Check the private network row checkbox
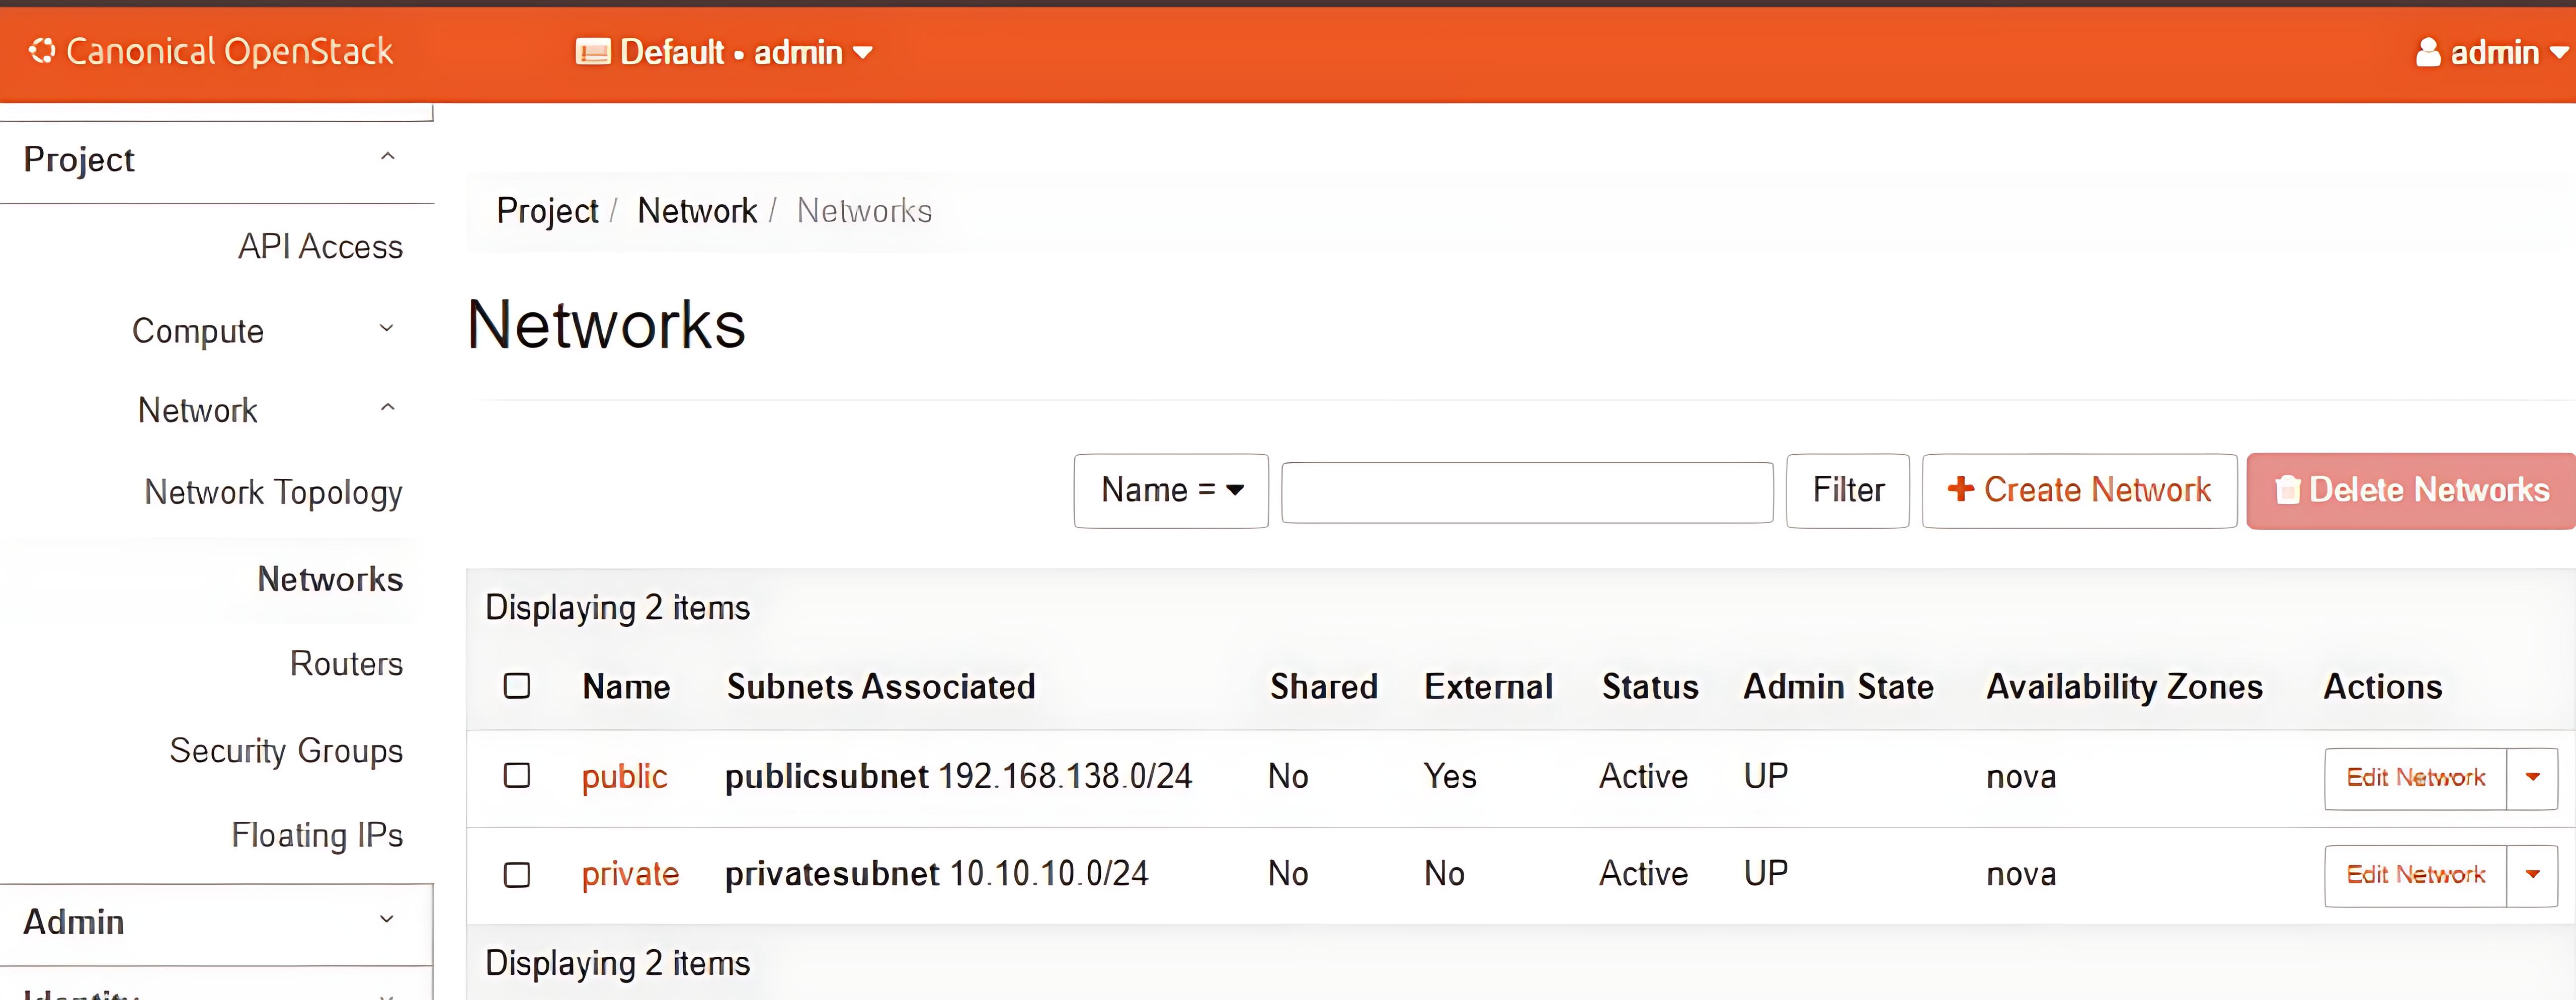 pos(517,875)
